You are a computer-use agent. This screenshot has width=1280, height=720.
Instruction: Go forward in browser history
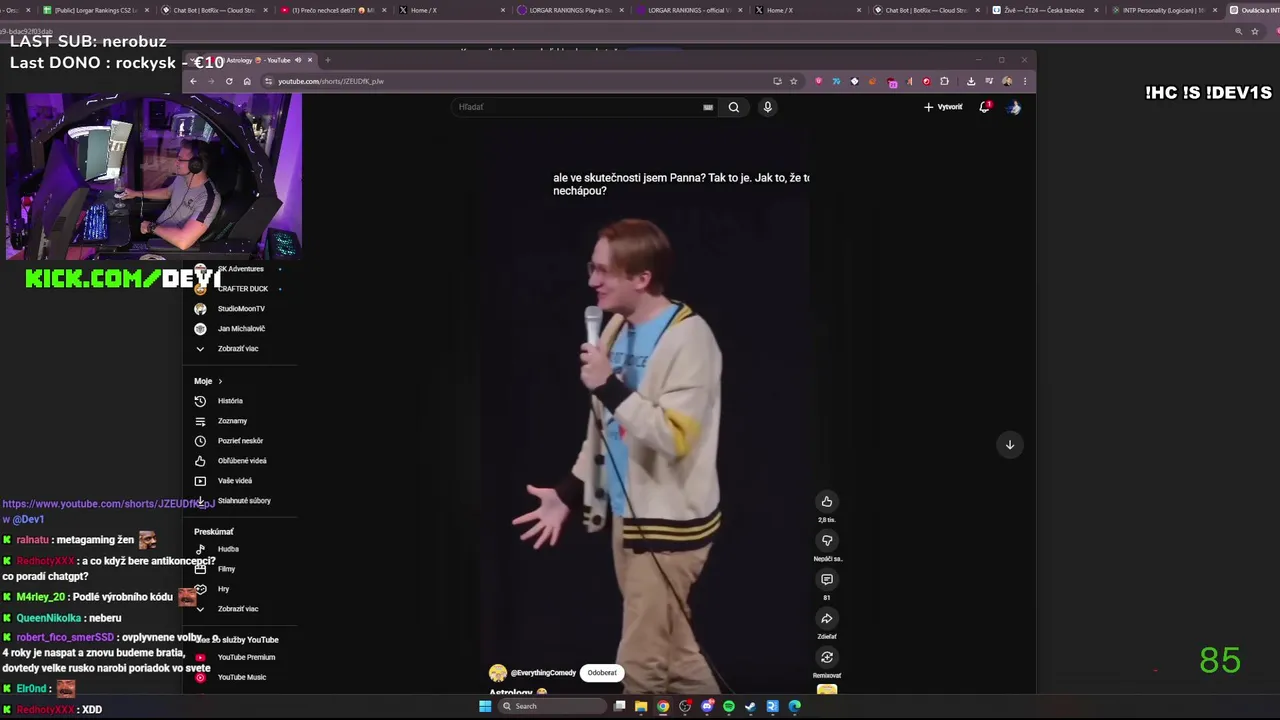point(211,81)
